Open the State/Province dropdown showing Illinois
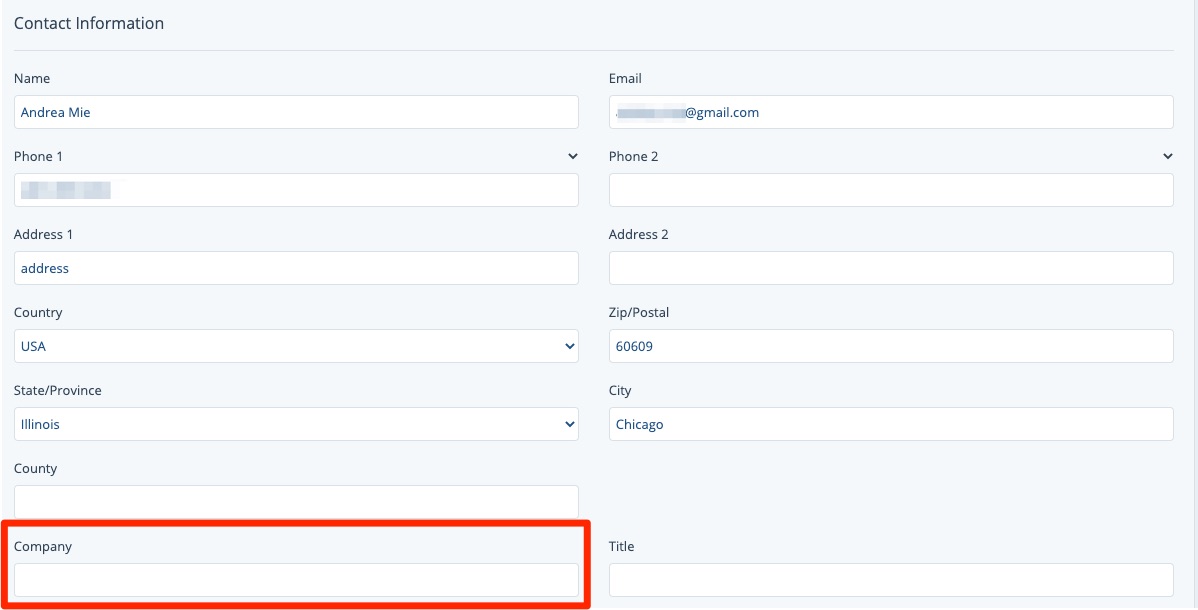 click(296, 424)
